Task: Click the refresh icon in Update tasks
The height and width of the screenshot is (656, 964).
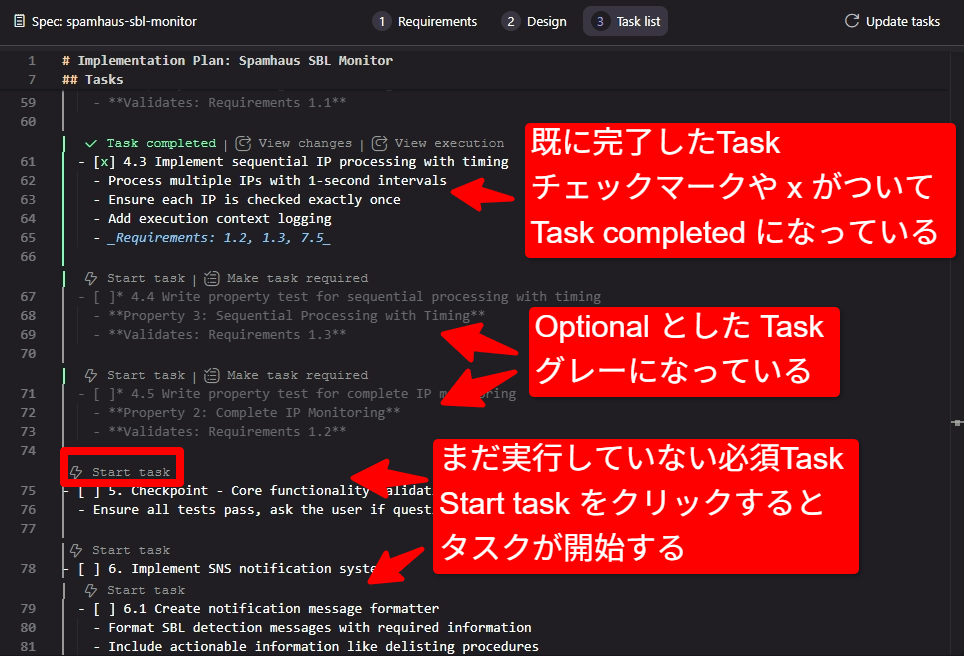Action: (852, 21)
